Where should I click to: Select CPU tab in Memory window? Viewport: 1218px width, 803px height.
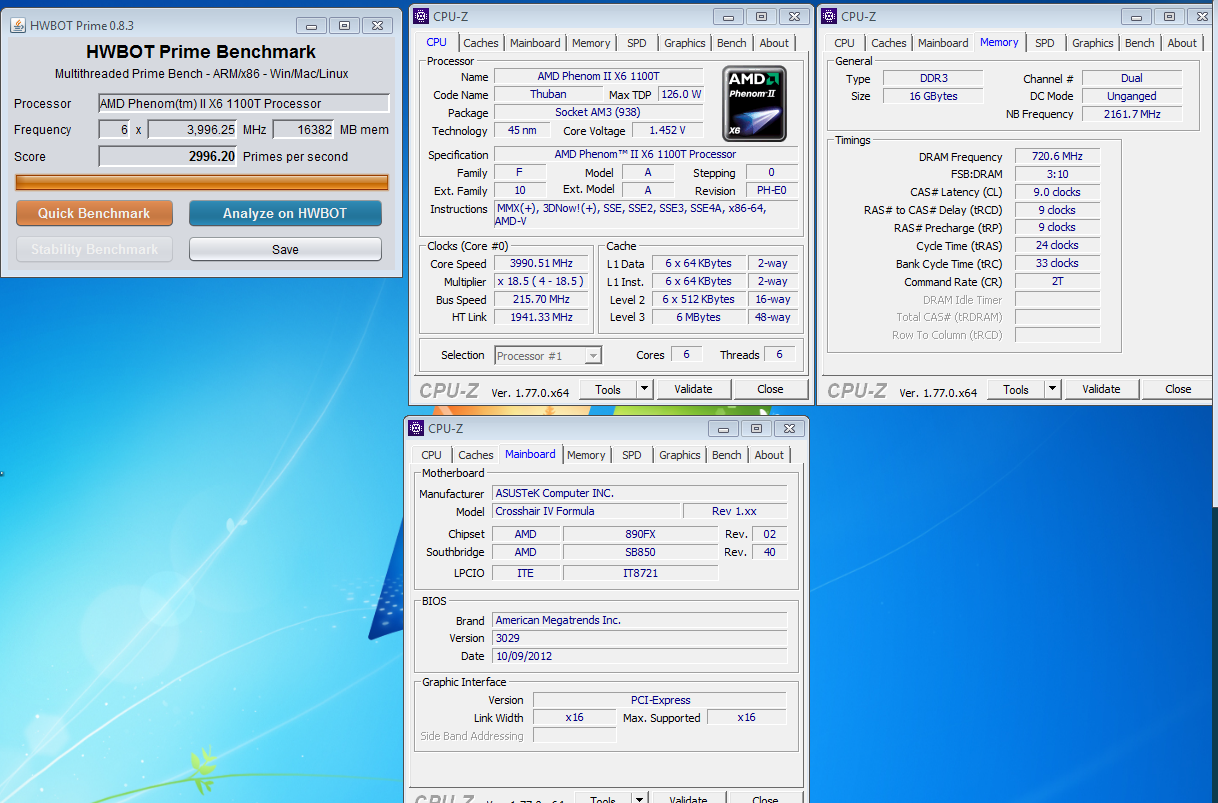coord(845,43)
